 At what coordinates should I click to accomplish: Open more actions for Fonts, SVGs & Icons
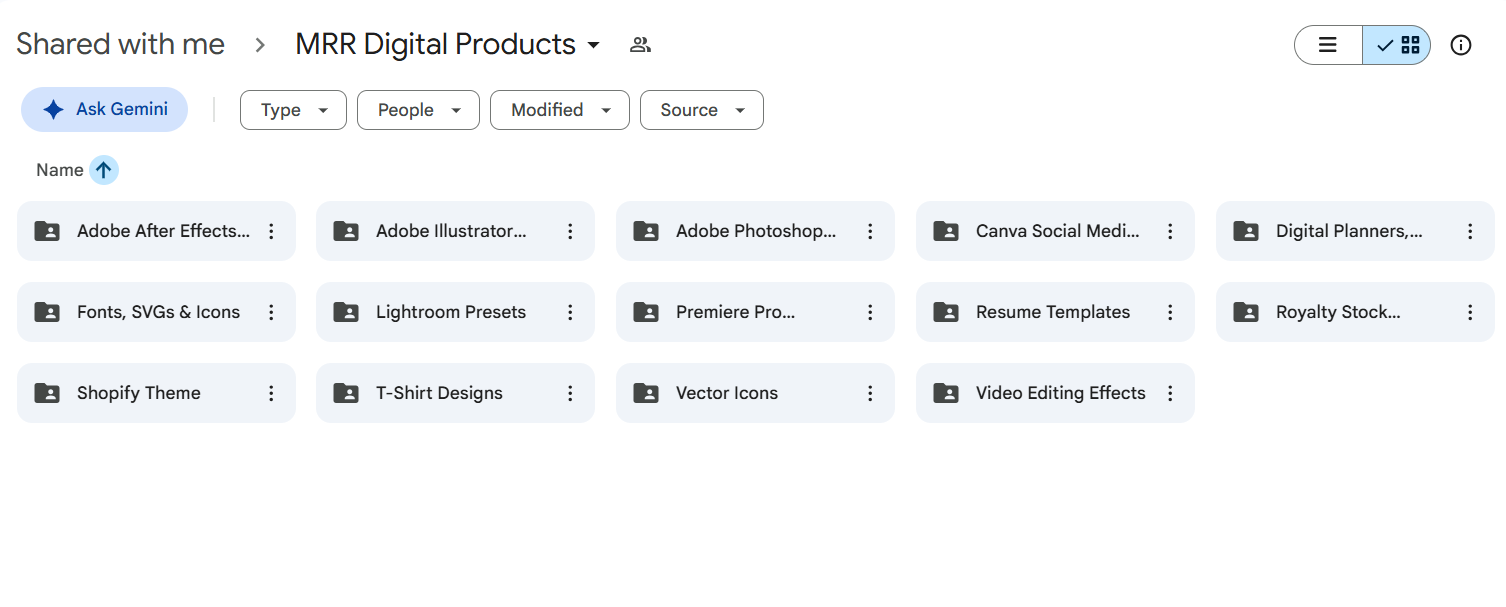(x=271, y=312)
